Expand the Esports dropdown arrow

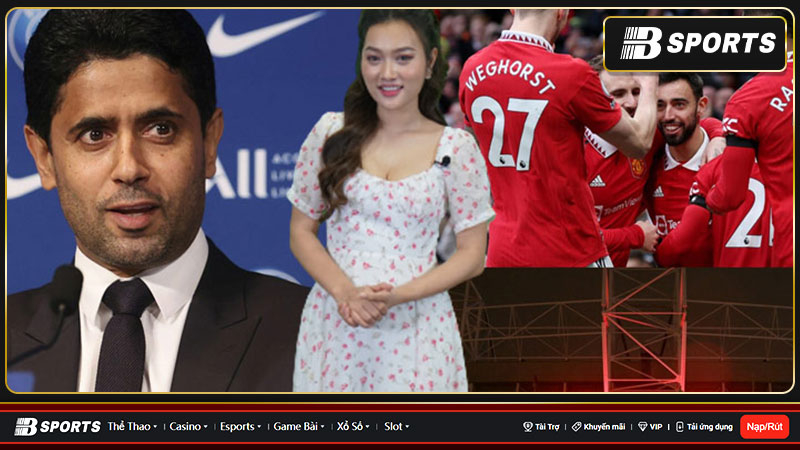pyautogui.click(x=259, y=427)
